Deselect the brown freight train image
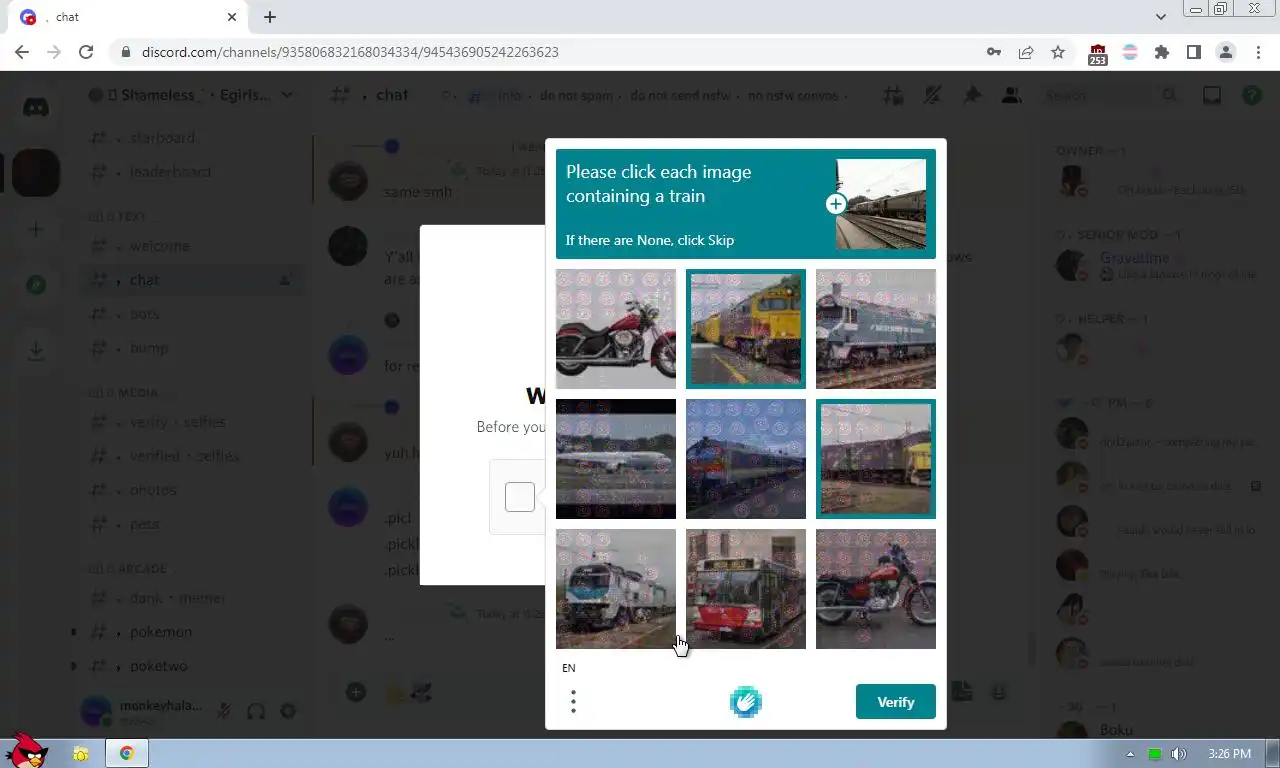1280x768 pixels. 876,459
